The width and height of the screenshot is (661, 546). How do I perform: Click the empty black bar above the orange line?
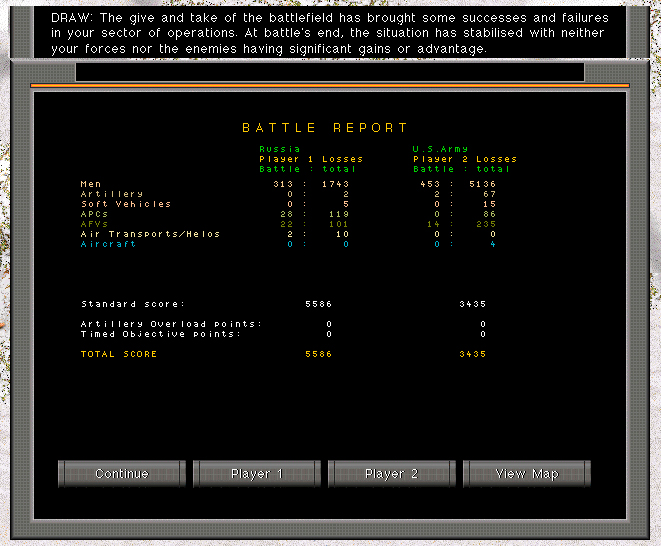coord(330,72)
